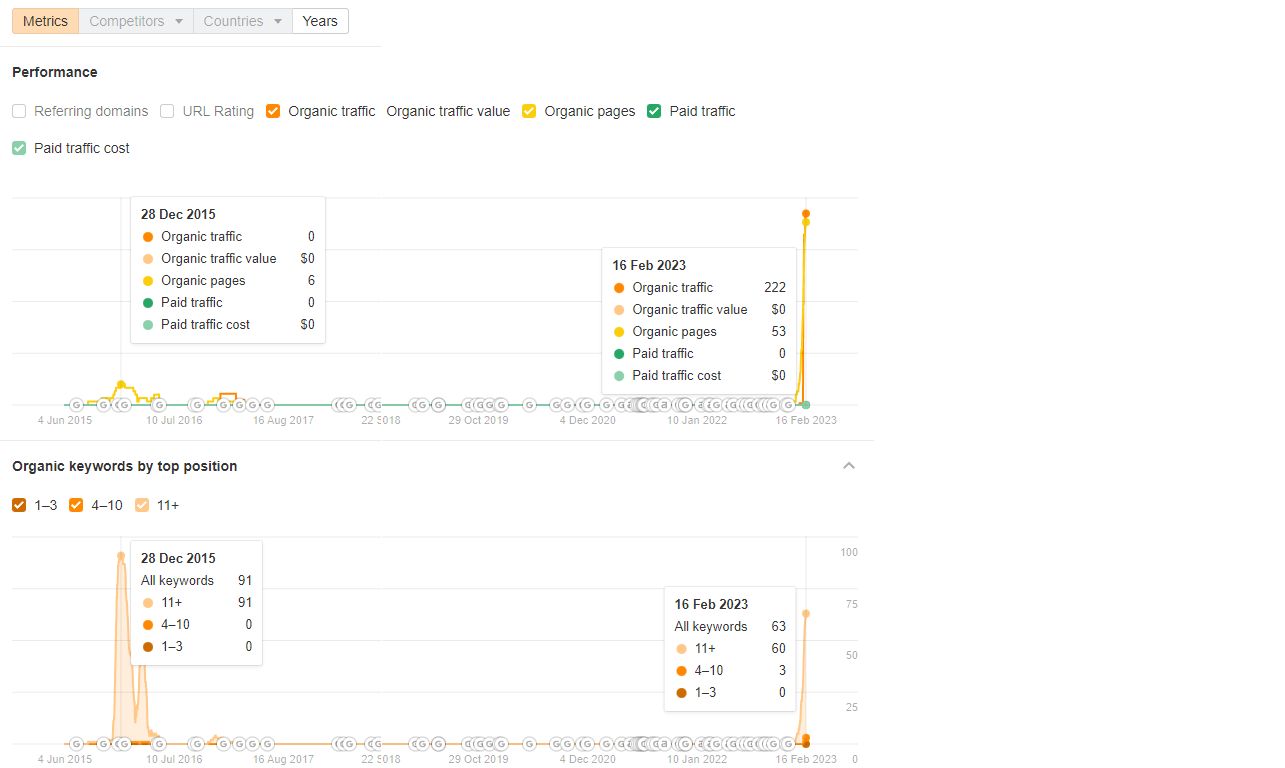Viewport: 1285px width, 768px height.
Task: Click the green Paid traffic cost endpoint dot
Action: click(x=806, y=404)
